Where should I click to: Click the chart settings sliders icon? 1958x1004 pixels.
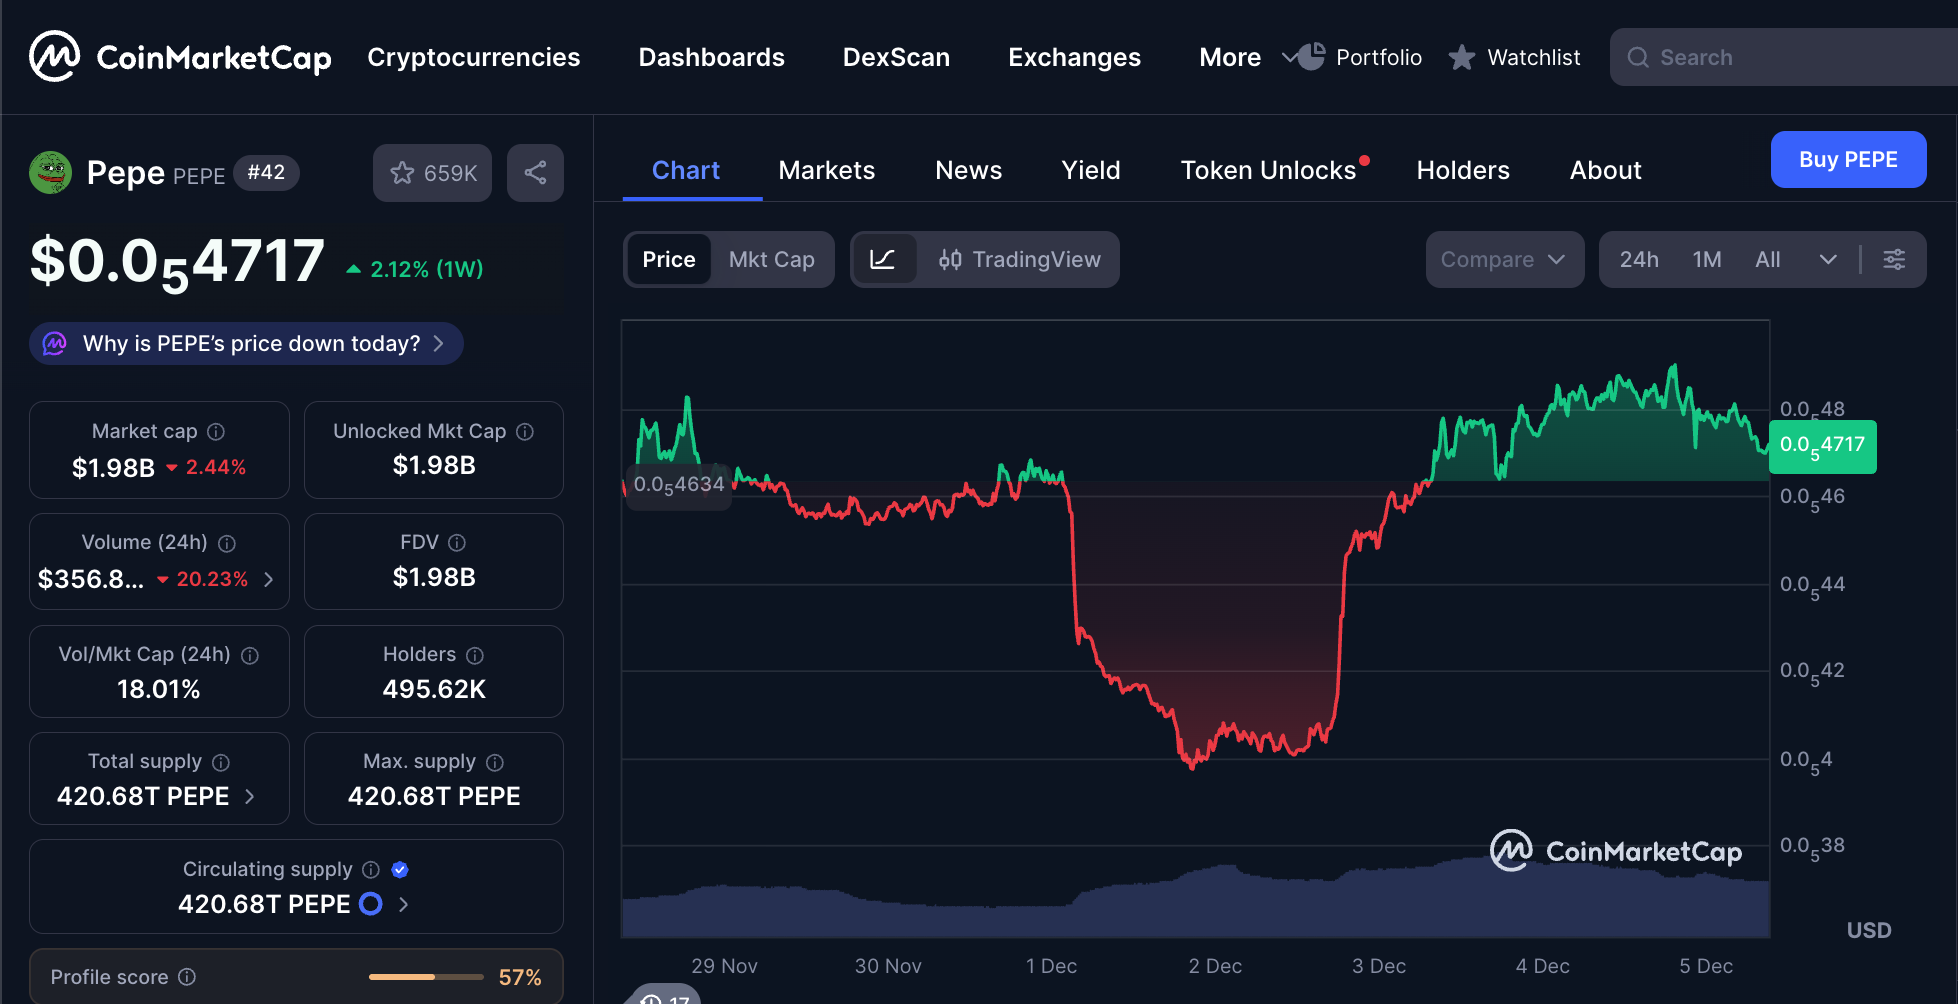point(1894,260)
